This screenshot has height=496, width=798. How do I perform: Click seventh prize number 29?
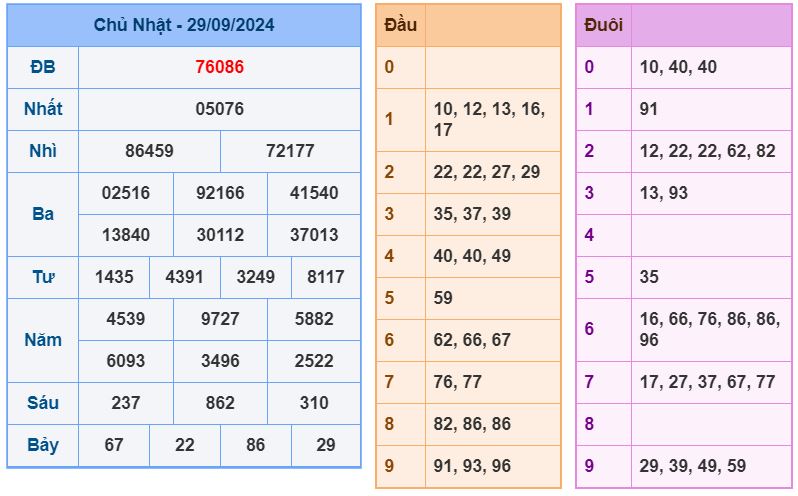[x=326, y=445]
